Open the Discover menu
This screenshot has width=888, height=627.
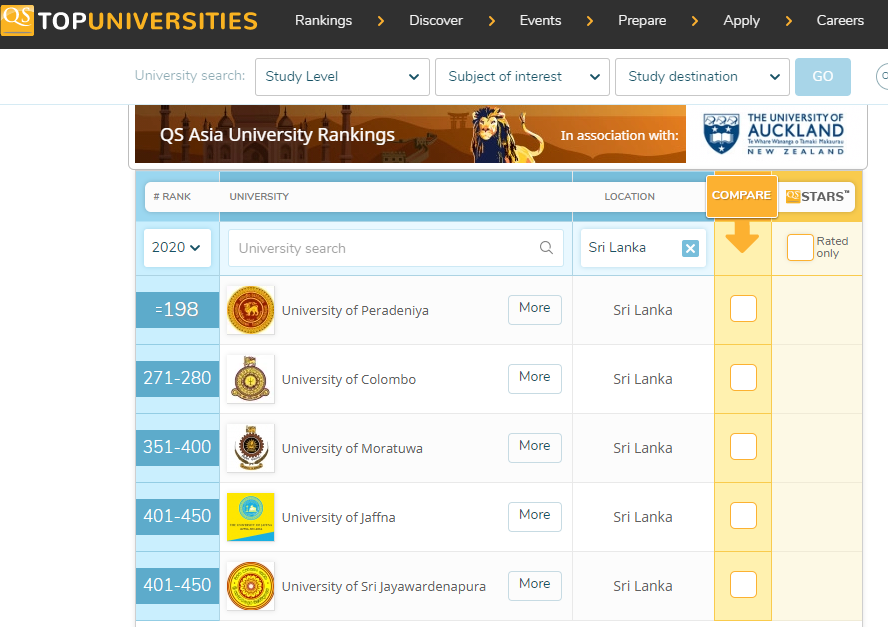pos(436,20)
